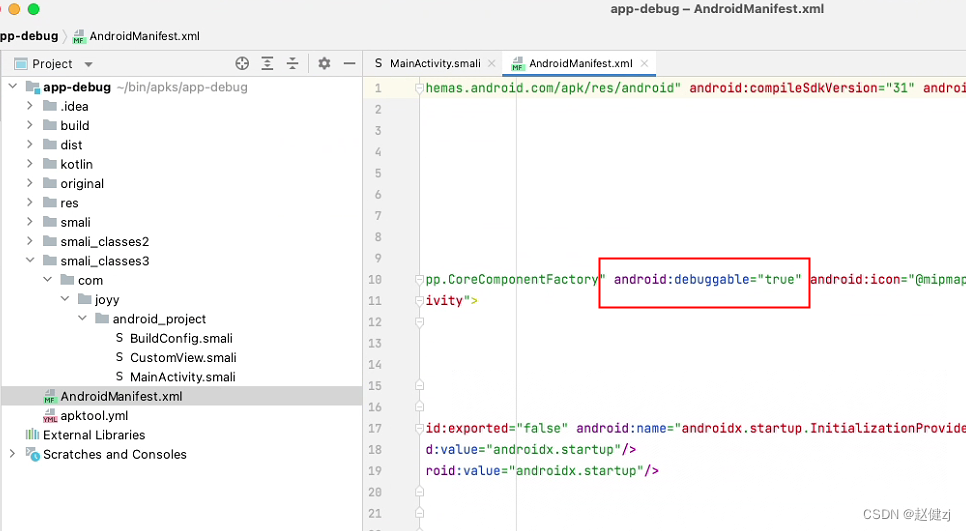Select the AndroidManifest.xml editor tab
The width and height of the screenshot is (966, 531).
(x=580, y=63)
